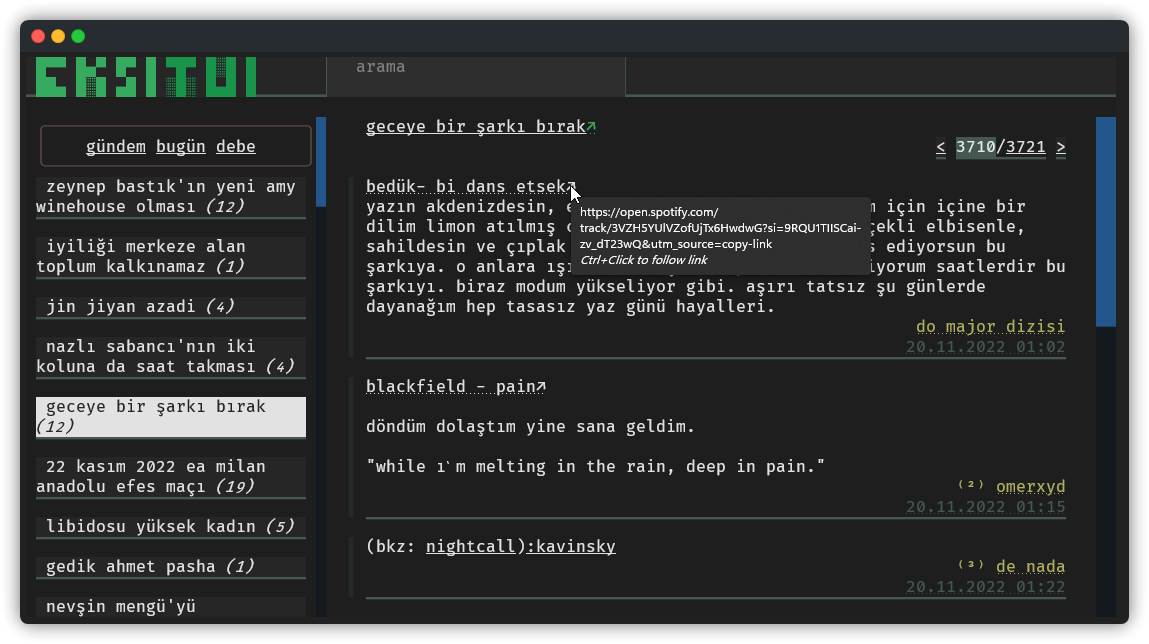Jump to last page 3721

coord(1026,148)
